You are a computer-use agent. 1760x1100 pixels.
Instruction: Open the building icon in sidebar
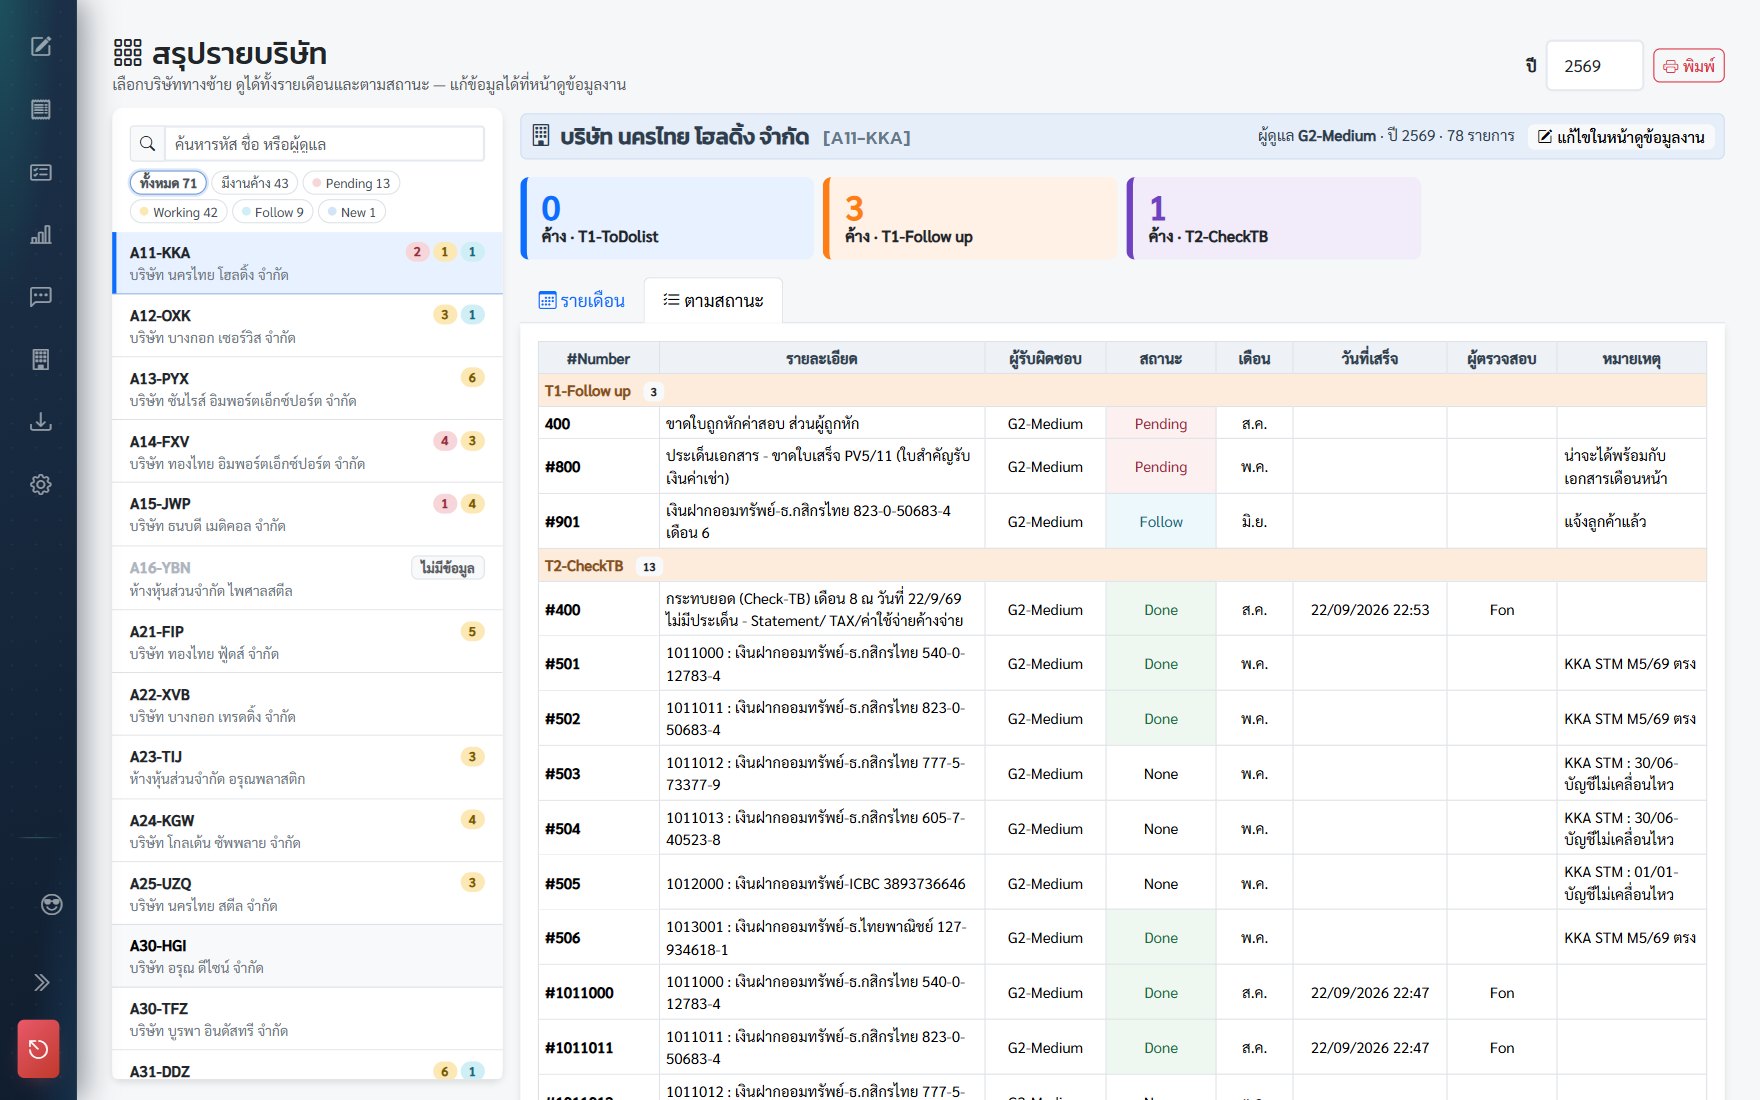click(40, 360)
